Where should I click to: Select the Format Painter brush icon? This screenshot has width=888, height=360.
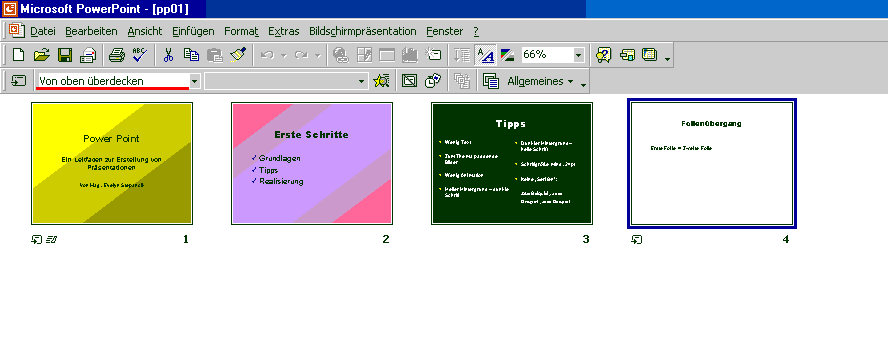[x=238, y=55]
